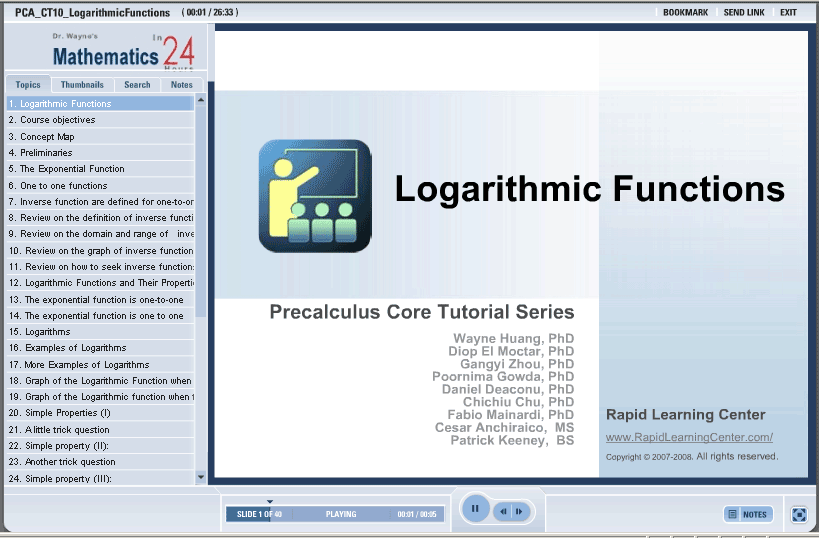The image size is (819, 538).
Task: Click the Mathematics in 24 Hours logo
Action: [124, 51]
